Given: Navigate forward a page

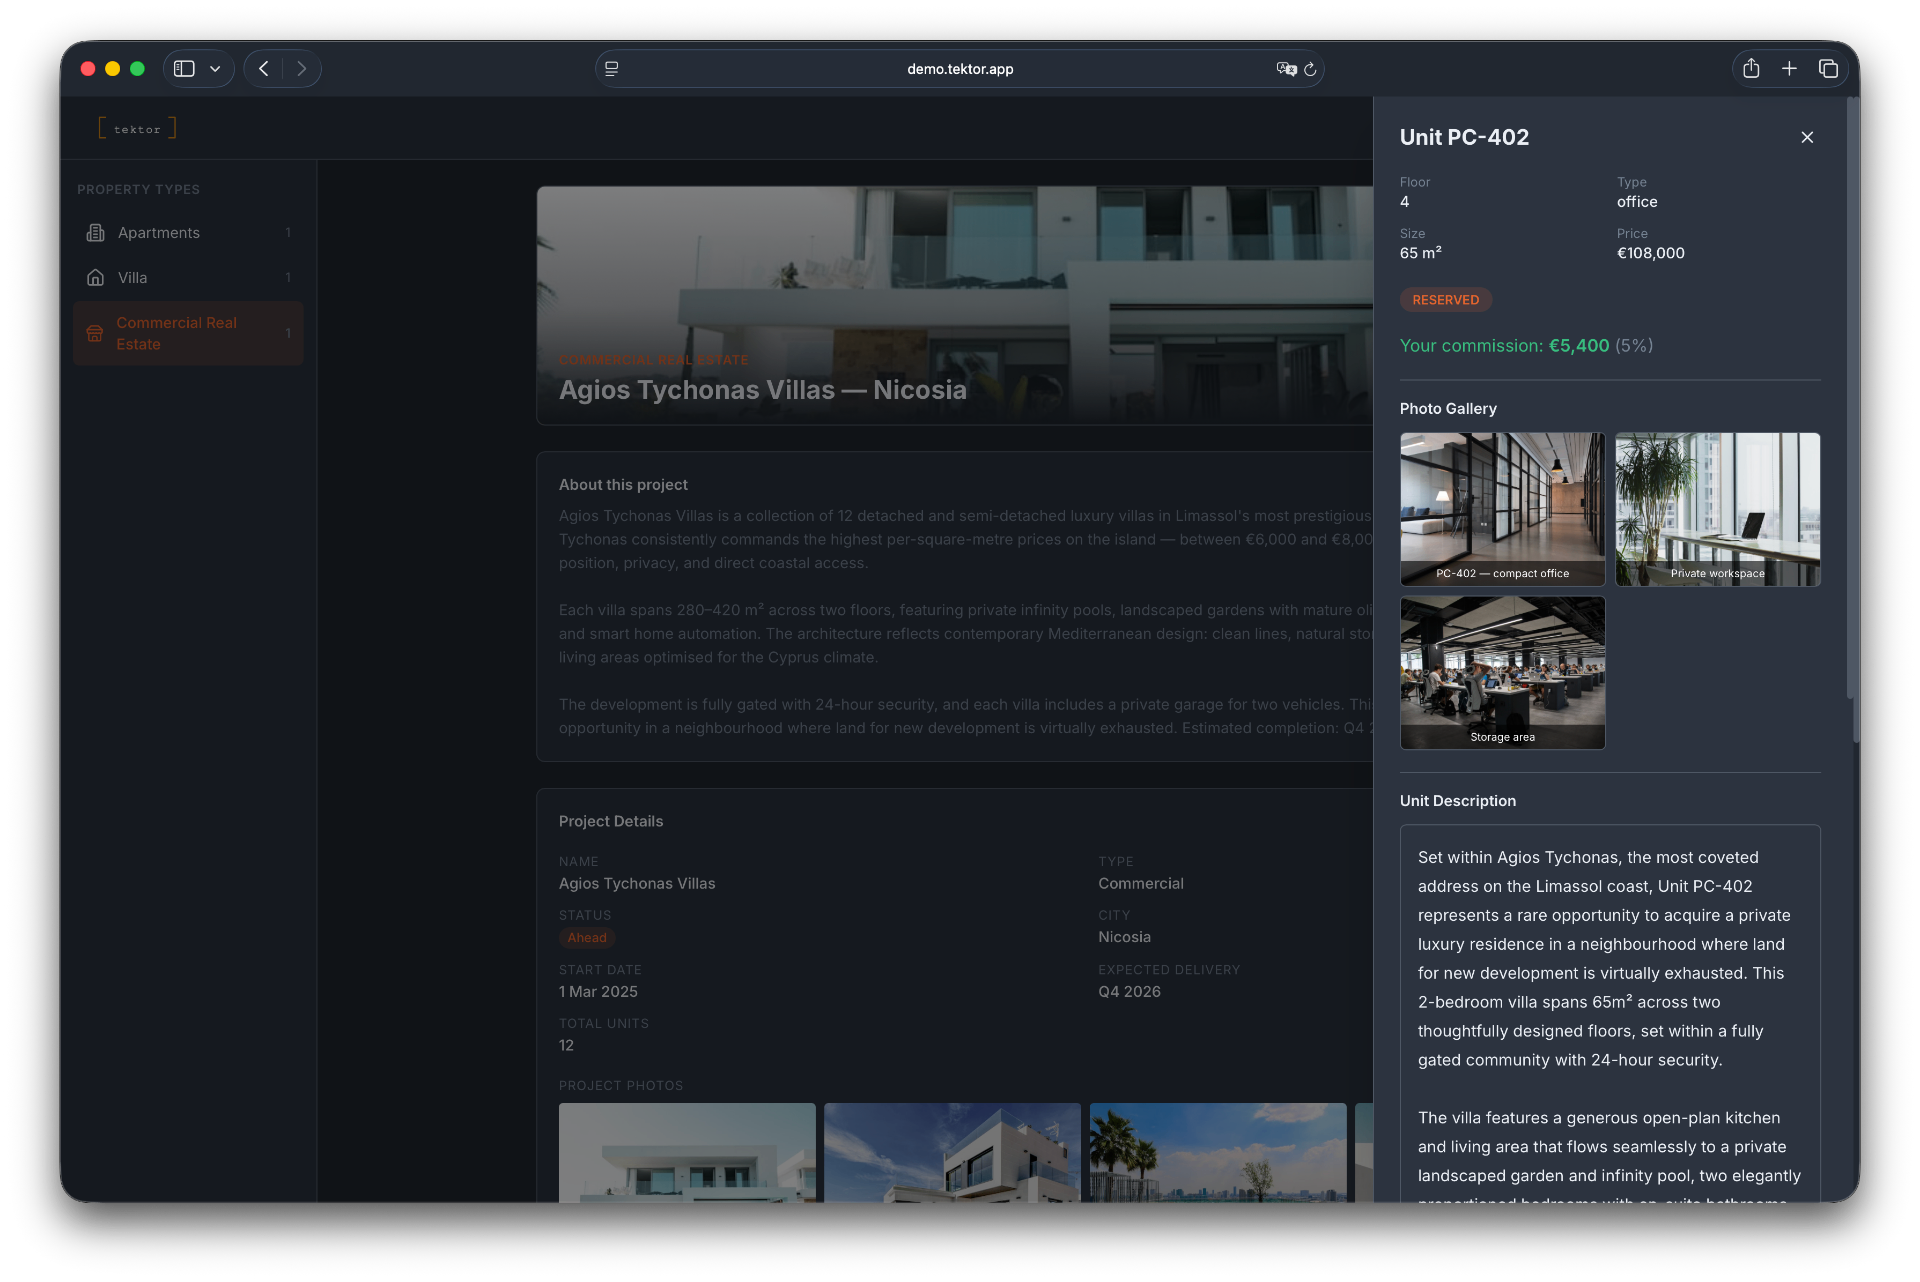Looking at the screenshot, I should (x=301, y=68).
